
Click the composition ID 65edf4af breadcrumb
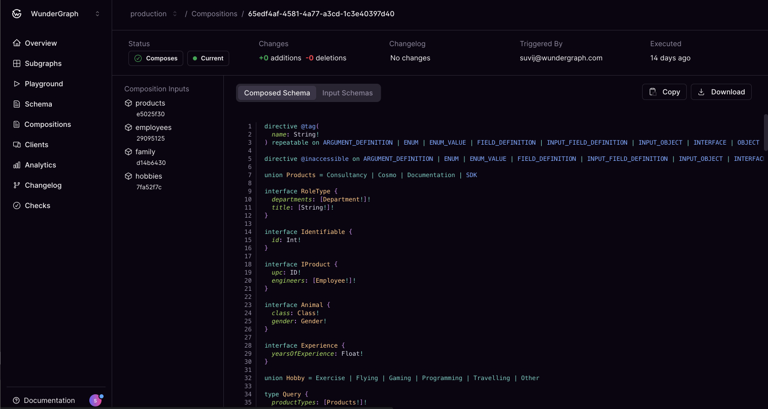point(321,14)
